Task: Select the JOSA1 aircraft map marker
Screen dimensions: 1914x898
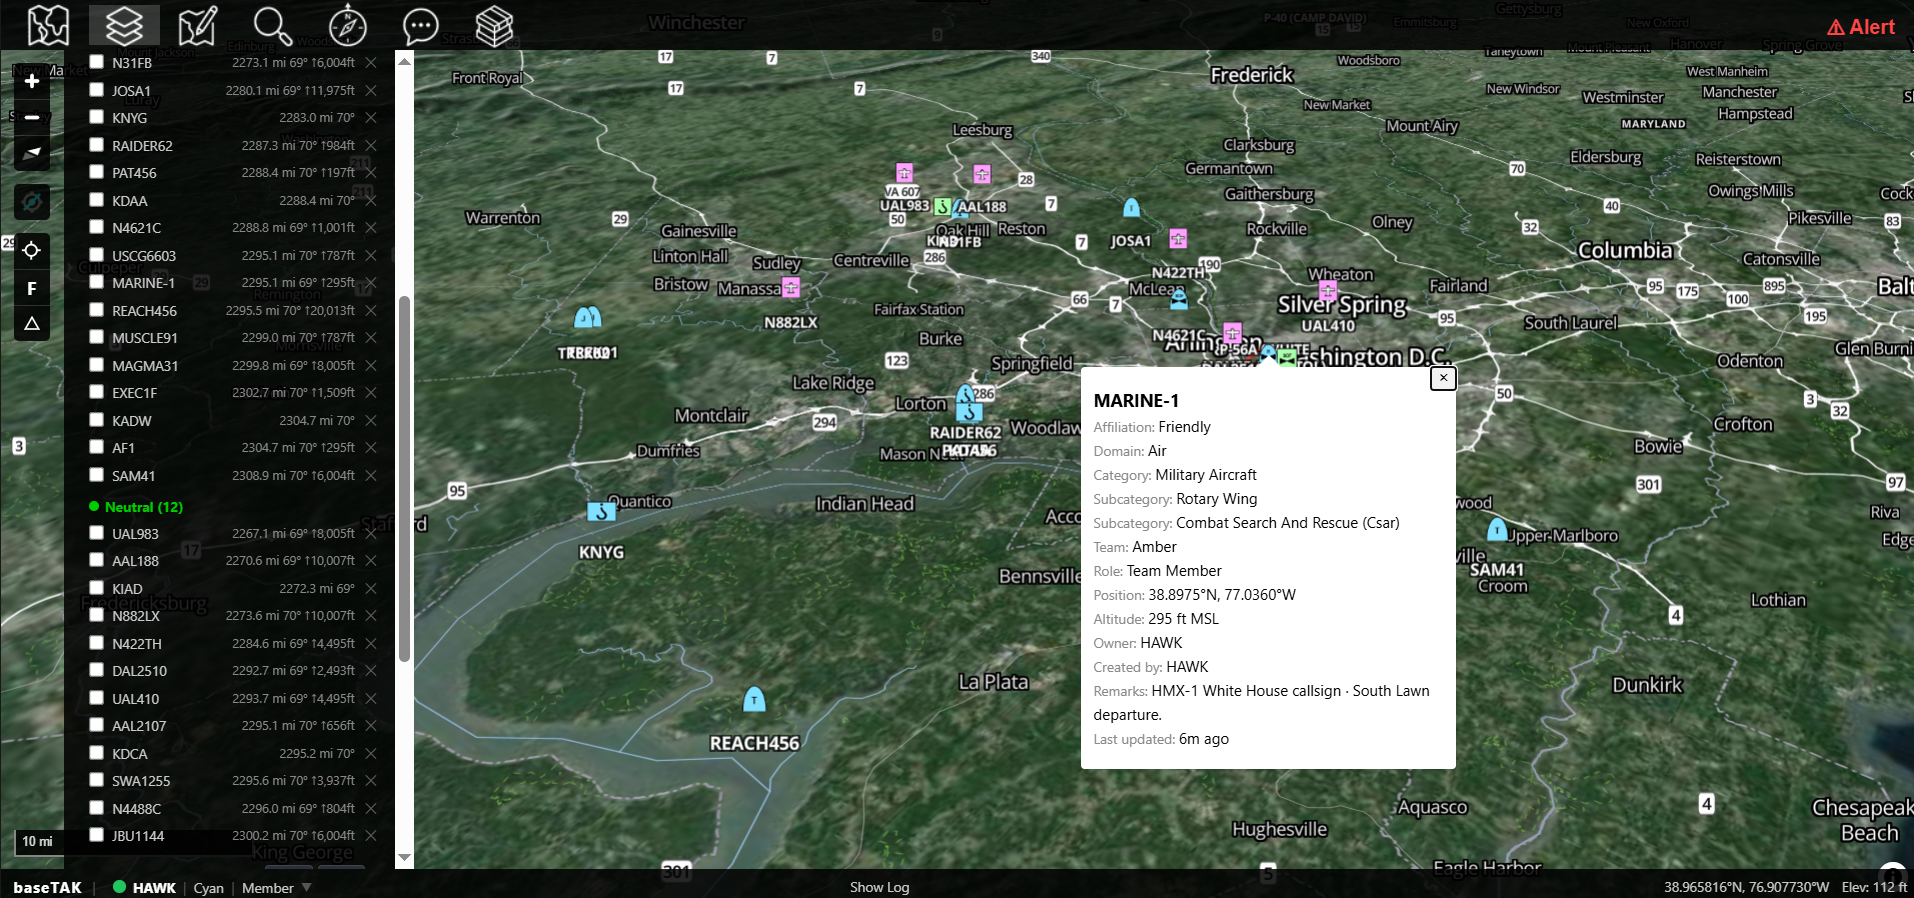Action: [x=1131, y=208]
